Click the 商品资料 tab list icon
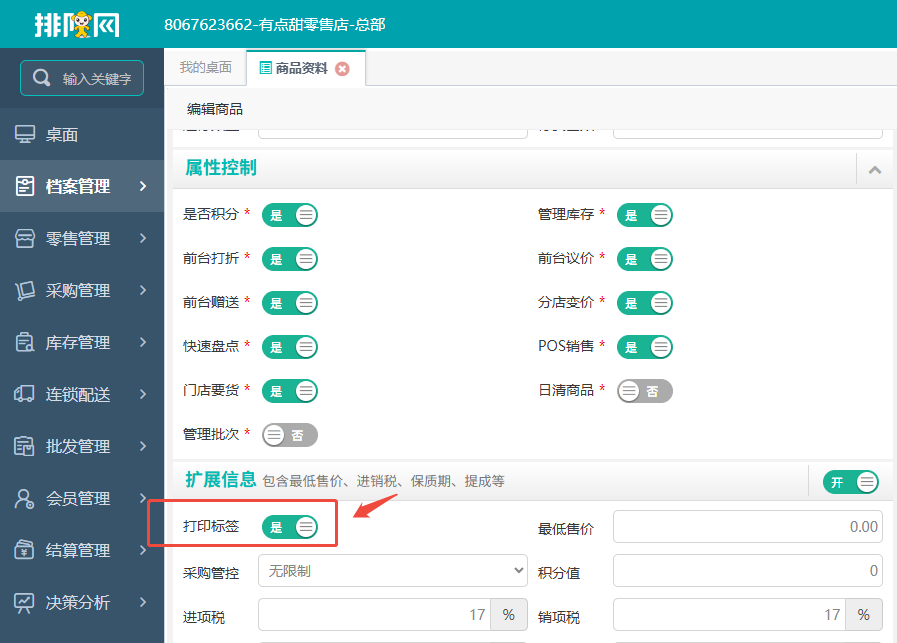 click(265, 68)
